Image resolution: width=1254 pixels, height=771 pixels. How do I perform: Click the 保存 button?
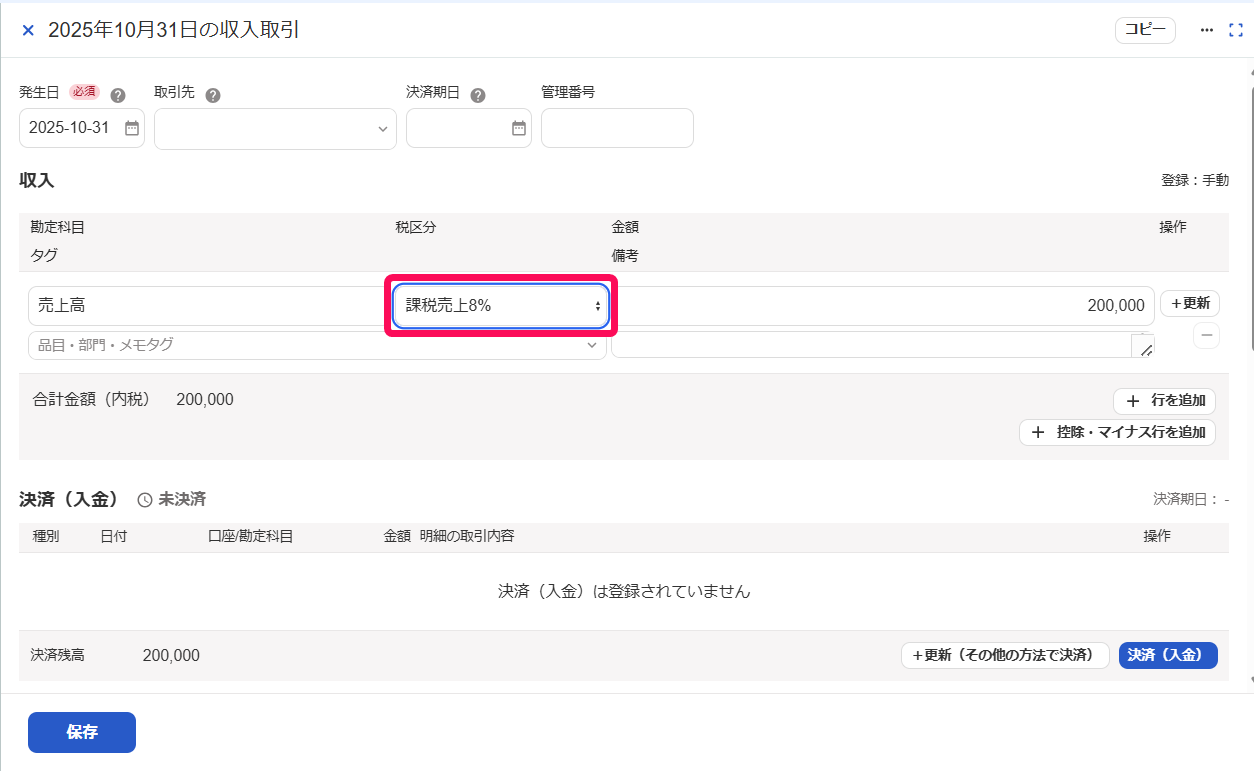[82, 732]
